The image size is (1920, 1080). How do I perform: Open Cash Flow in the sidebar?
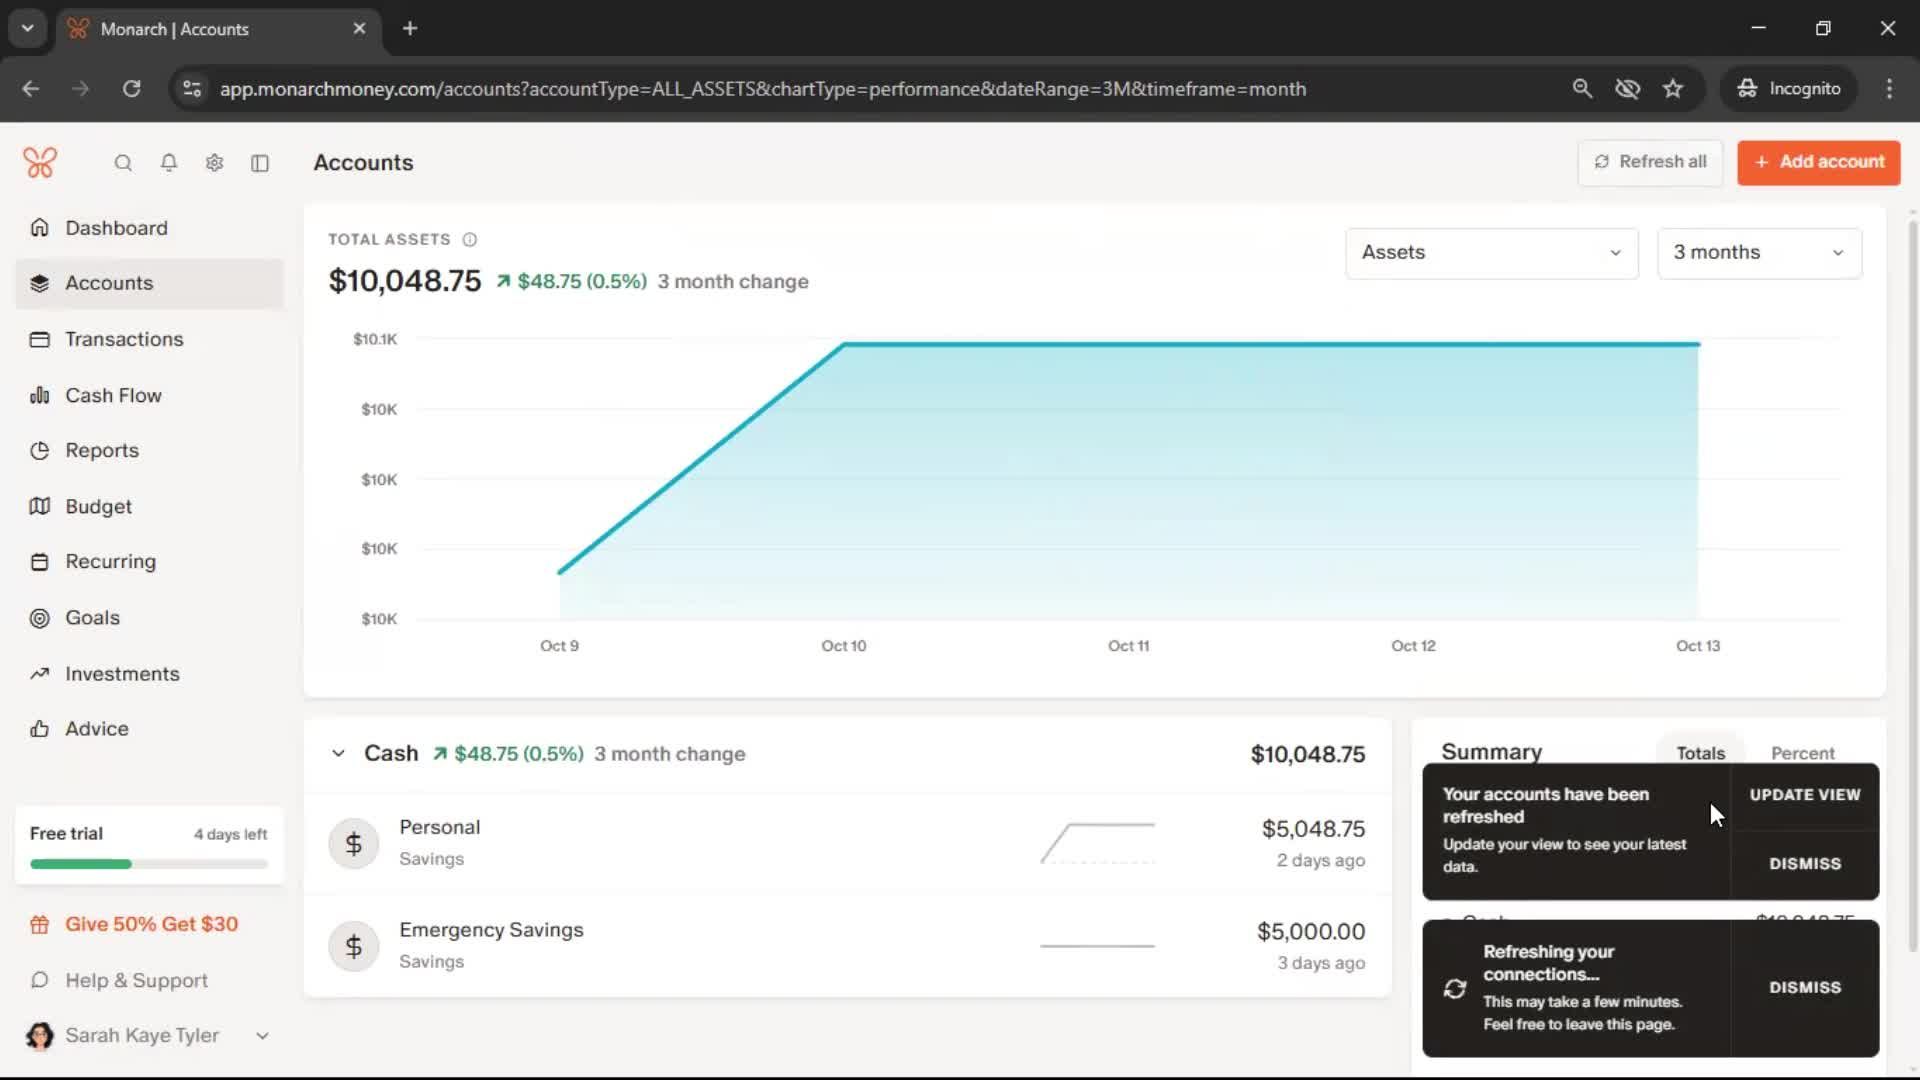click(x=113, y=395)
